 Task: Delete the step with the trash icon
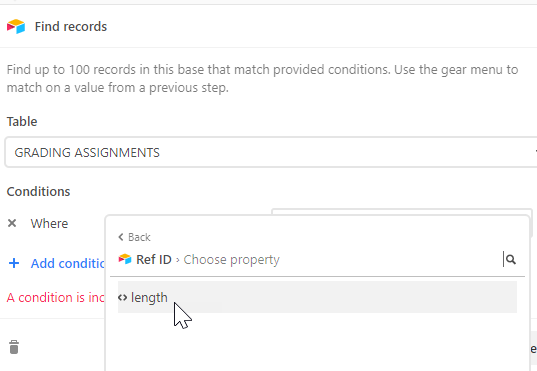click(14, 347)
